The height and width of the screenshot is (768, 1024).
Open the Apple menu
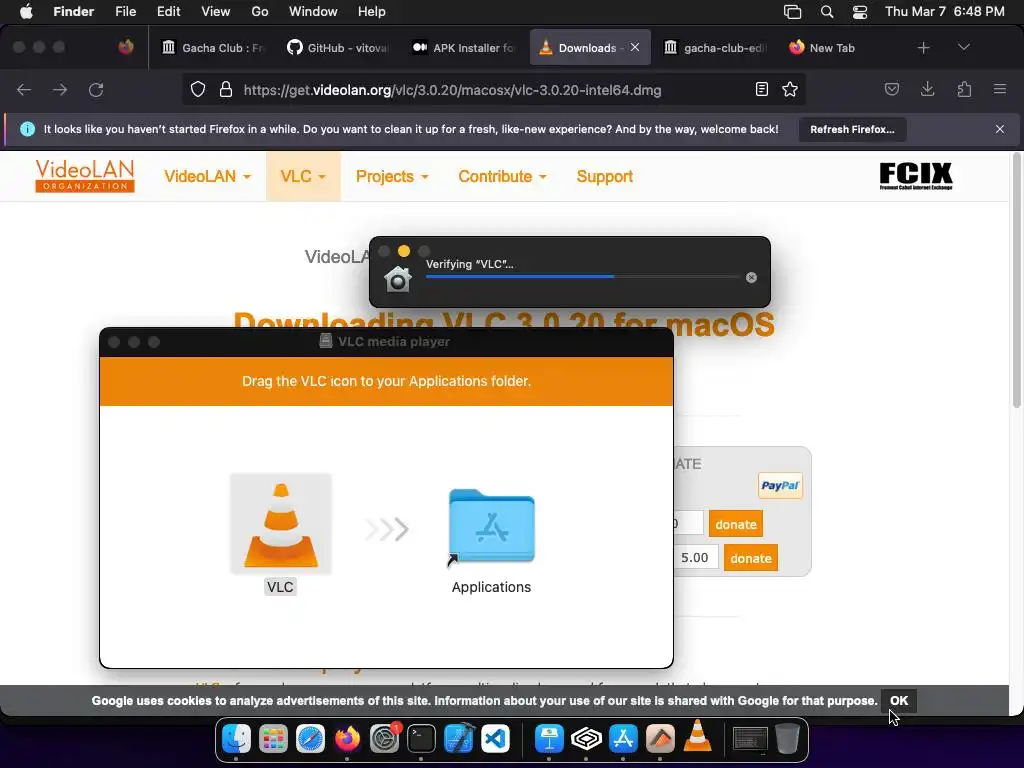[26, 12]
